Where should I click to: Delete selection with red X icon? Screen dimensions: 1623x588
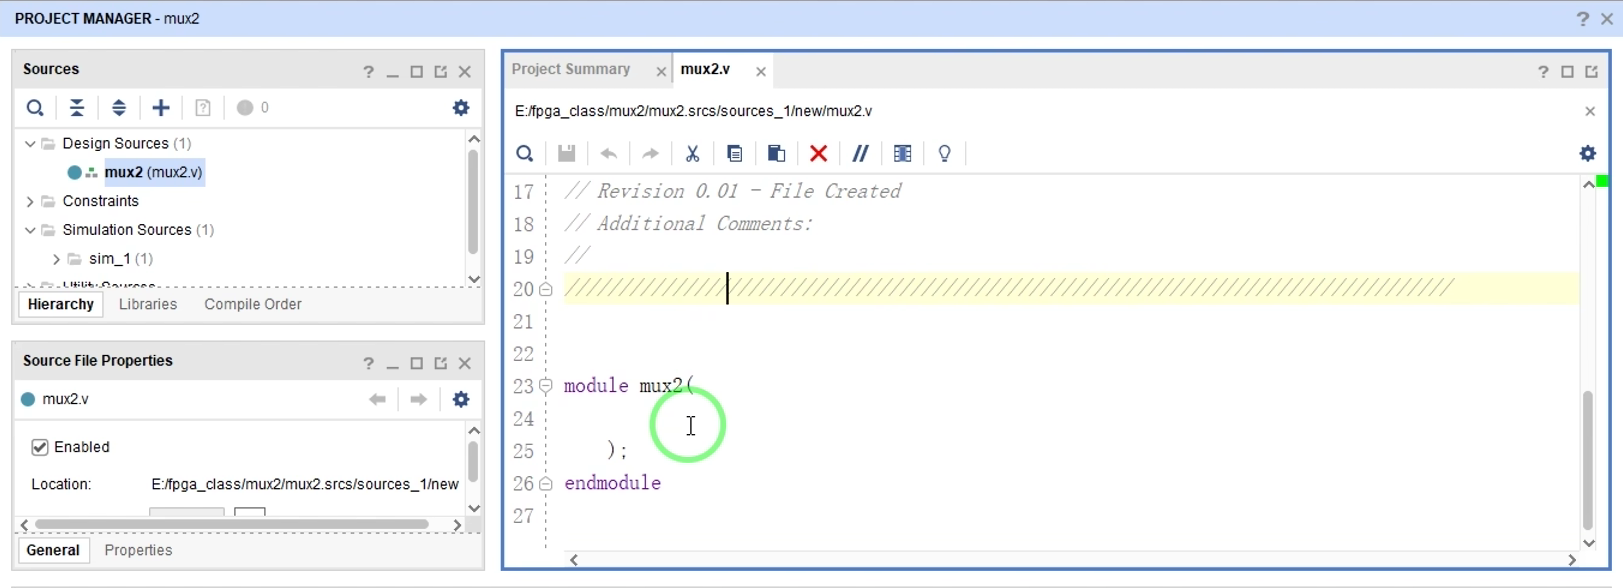click(x=819, y=154)
